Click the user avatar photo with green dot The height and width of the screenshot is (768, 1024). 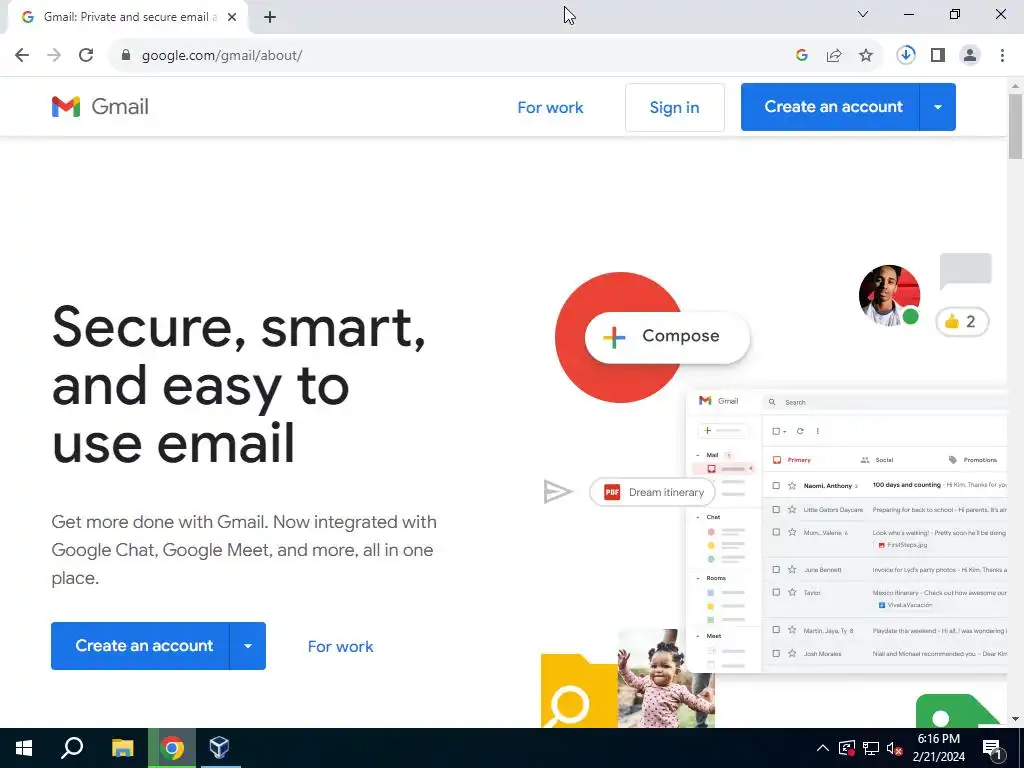[889, 295]
